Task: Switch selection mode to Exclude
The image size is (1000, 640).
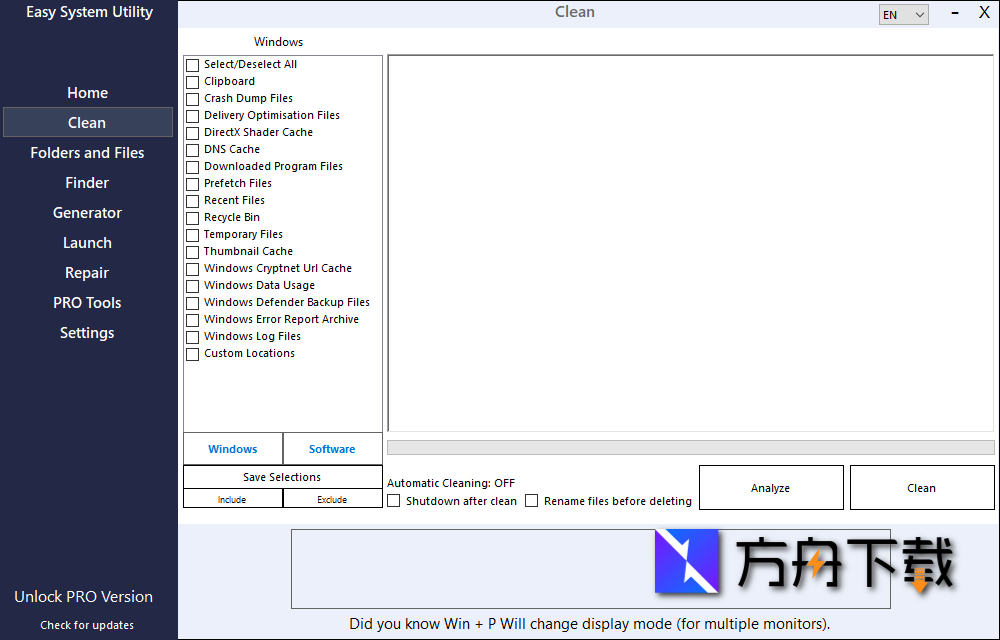Action: (332, 498)
